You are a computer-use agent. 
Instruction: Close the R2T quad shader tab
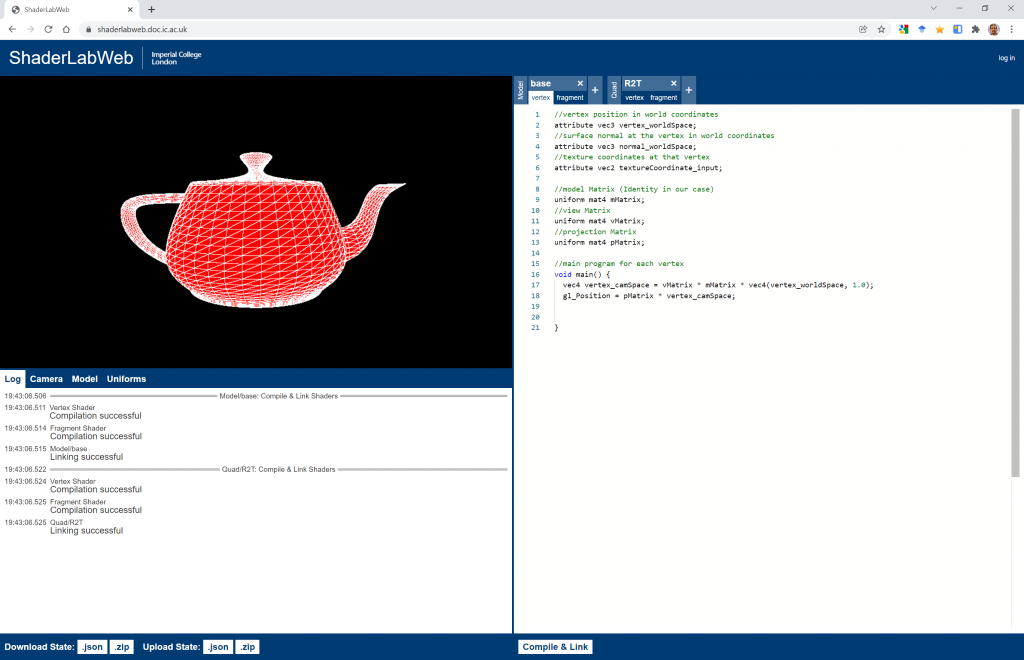[x=673, y=83]
